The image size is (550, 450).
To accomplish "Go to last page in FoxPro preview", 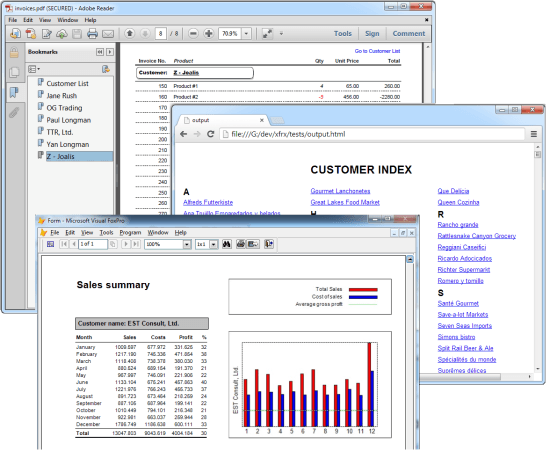I will 136,244.
